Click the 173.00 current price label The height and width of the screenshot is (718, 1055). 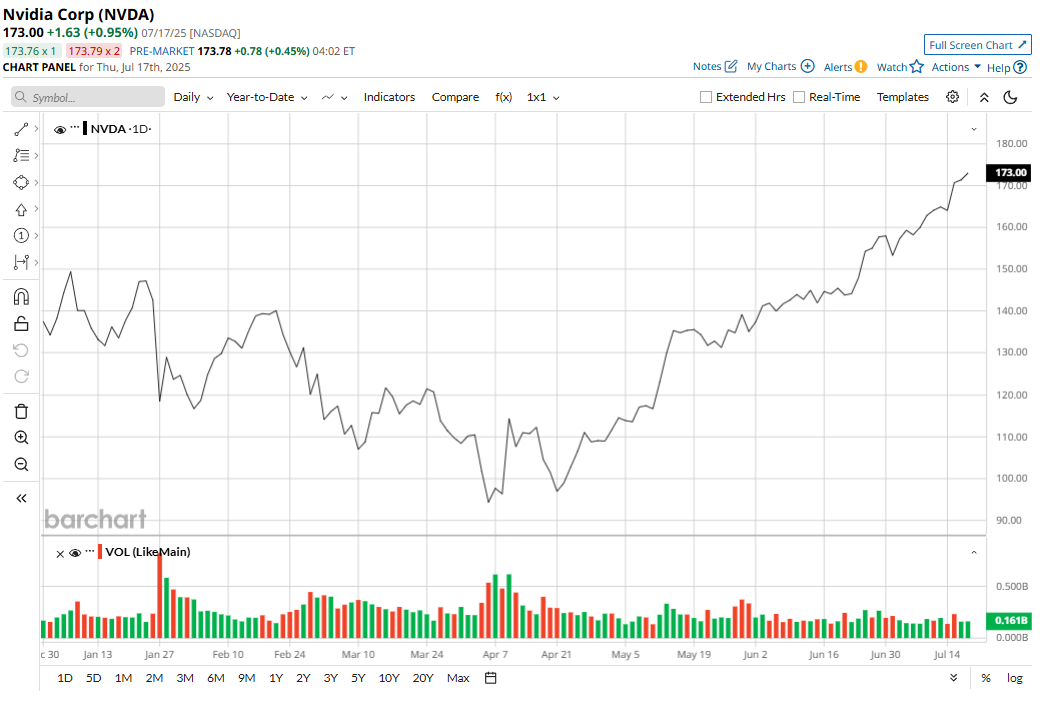click(1010, 172)
